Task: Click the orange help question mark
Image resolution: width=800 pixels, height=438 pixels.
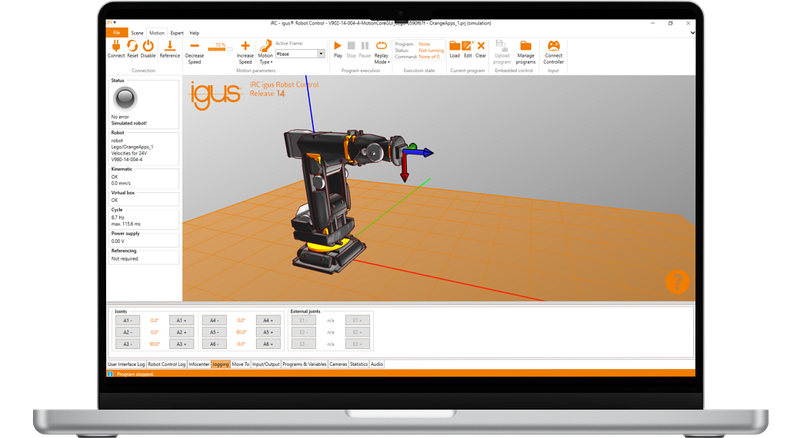Action: (x=678, y=282)
